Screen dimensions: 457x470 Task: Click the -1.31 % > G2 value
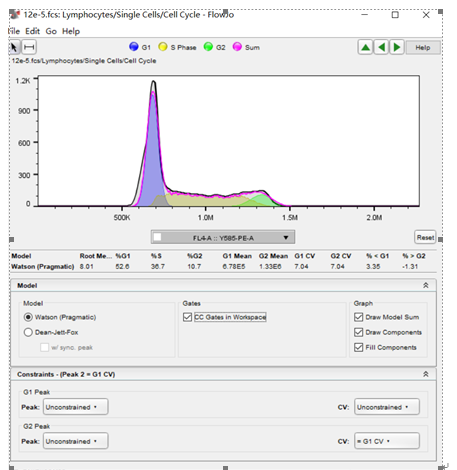coord(410,267)
